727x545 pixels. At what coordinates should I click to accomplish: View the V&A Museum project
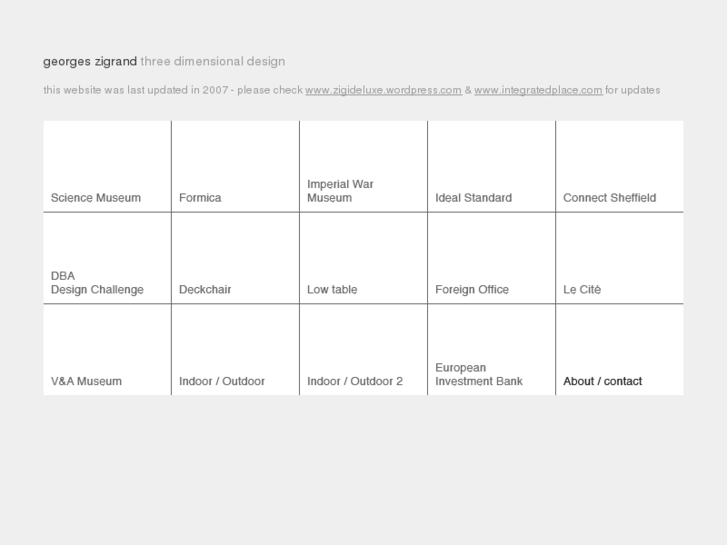86,381
